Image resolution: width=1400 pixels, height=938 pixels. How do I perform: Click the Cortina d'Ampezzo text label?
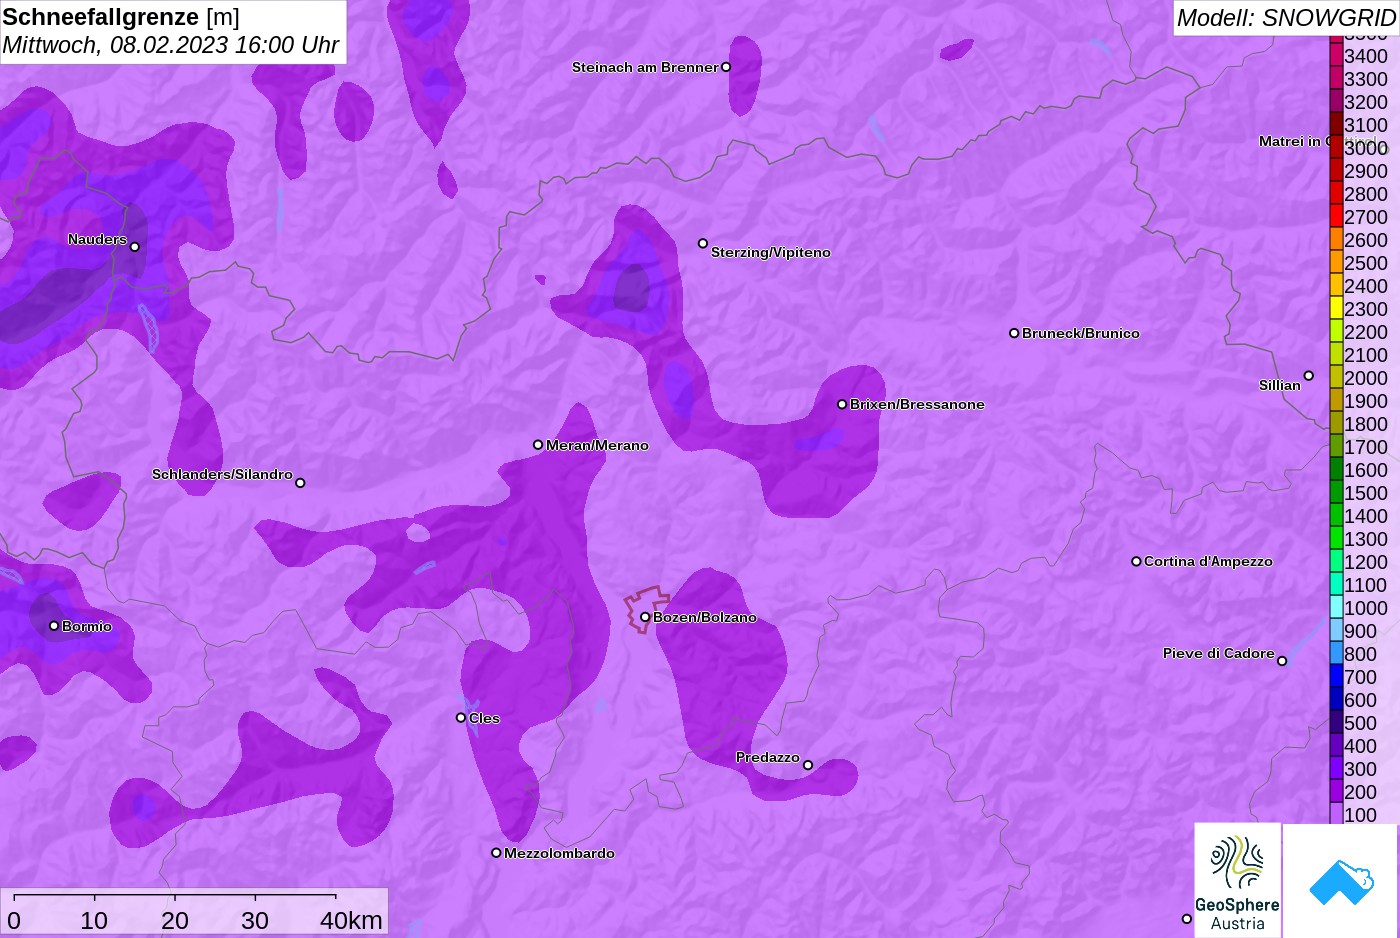(1208, 561)
